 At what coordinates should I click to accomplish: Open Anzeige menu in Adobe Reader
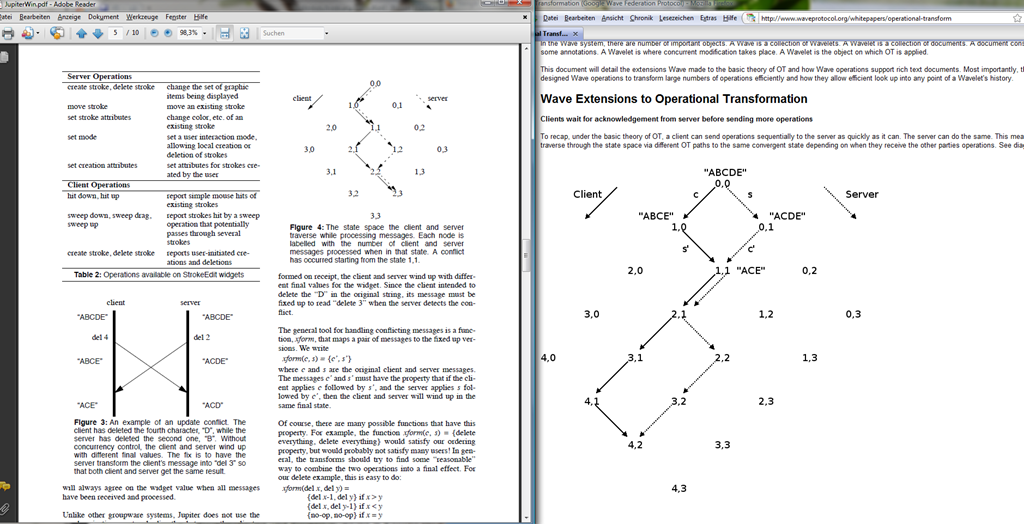click(x=69, y=17)
